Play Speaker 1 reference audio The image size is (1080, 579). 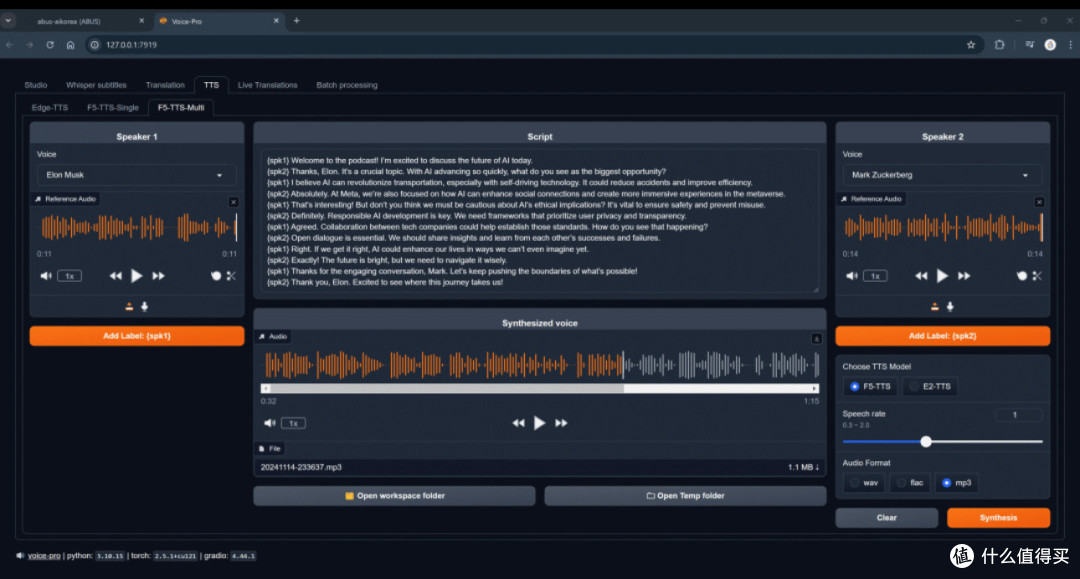tap(136, 276)
